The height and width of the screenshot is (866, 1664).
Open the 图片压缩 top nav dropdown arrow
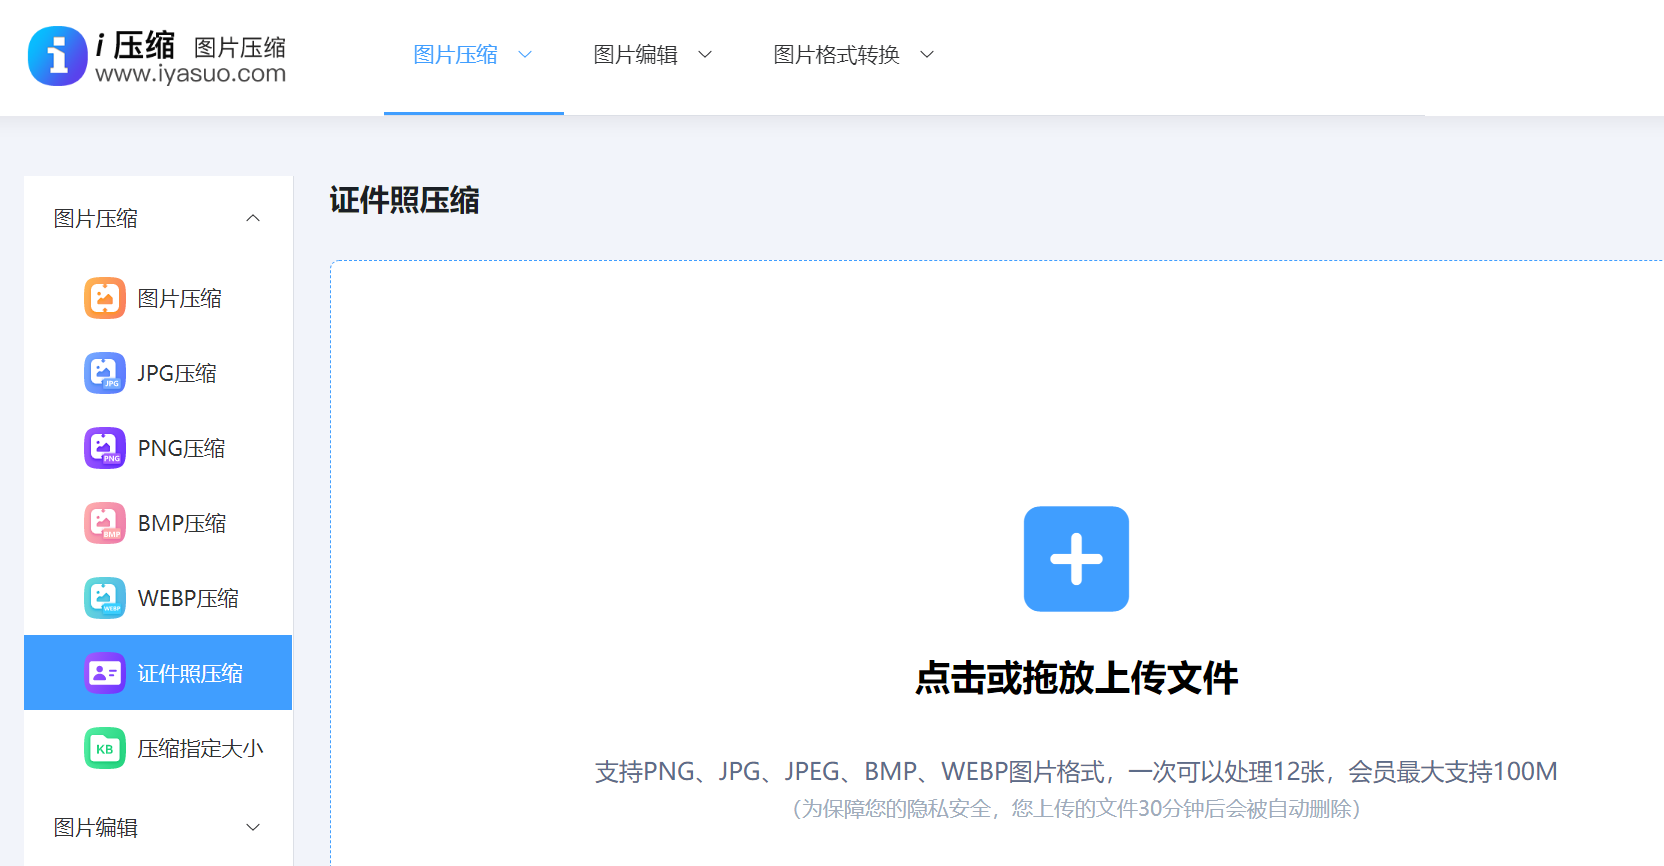[x=525, y=55]
